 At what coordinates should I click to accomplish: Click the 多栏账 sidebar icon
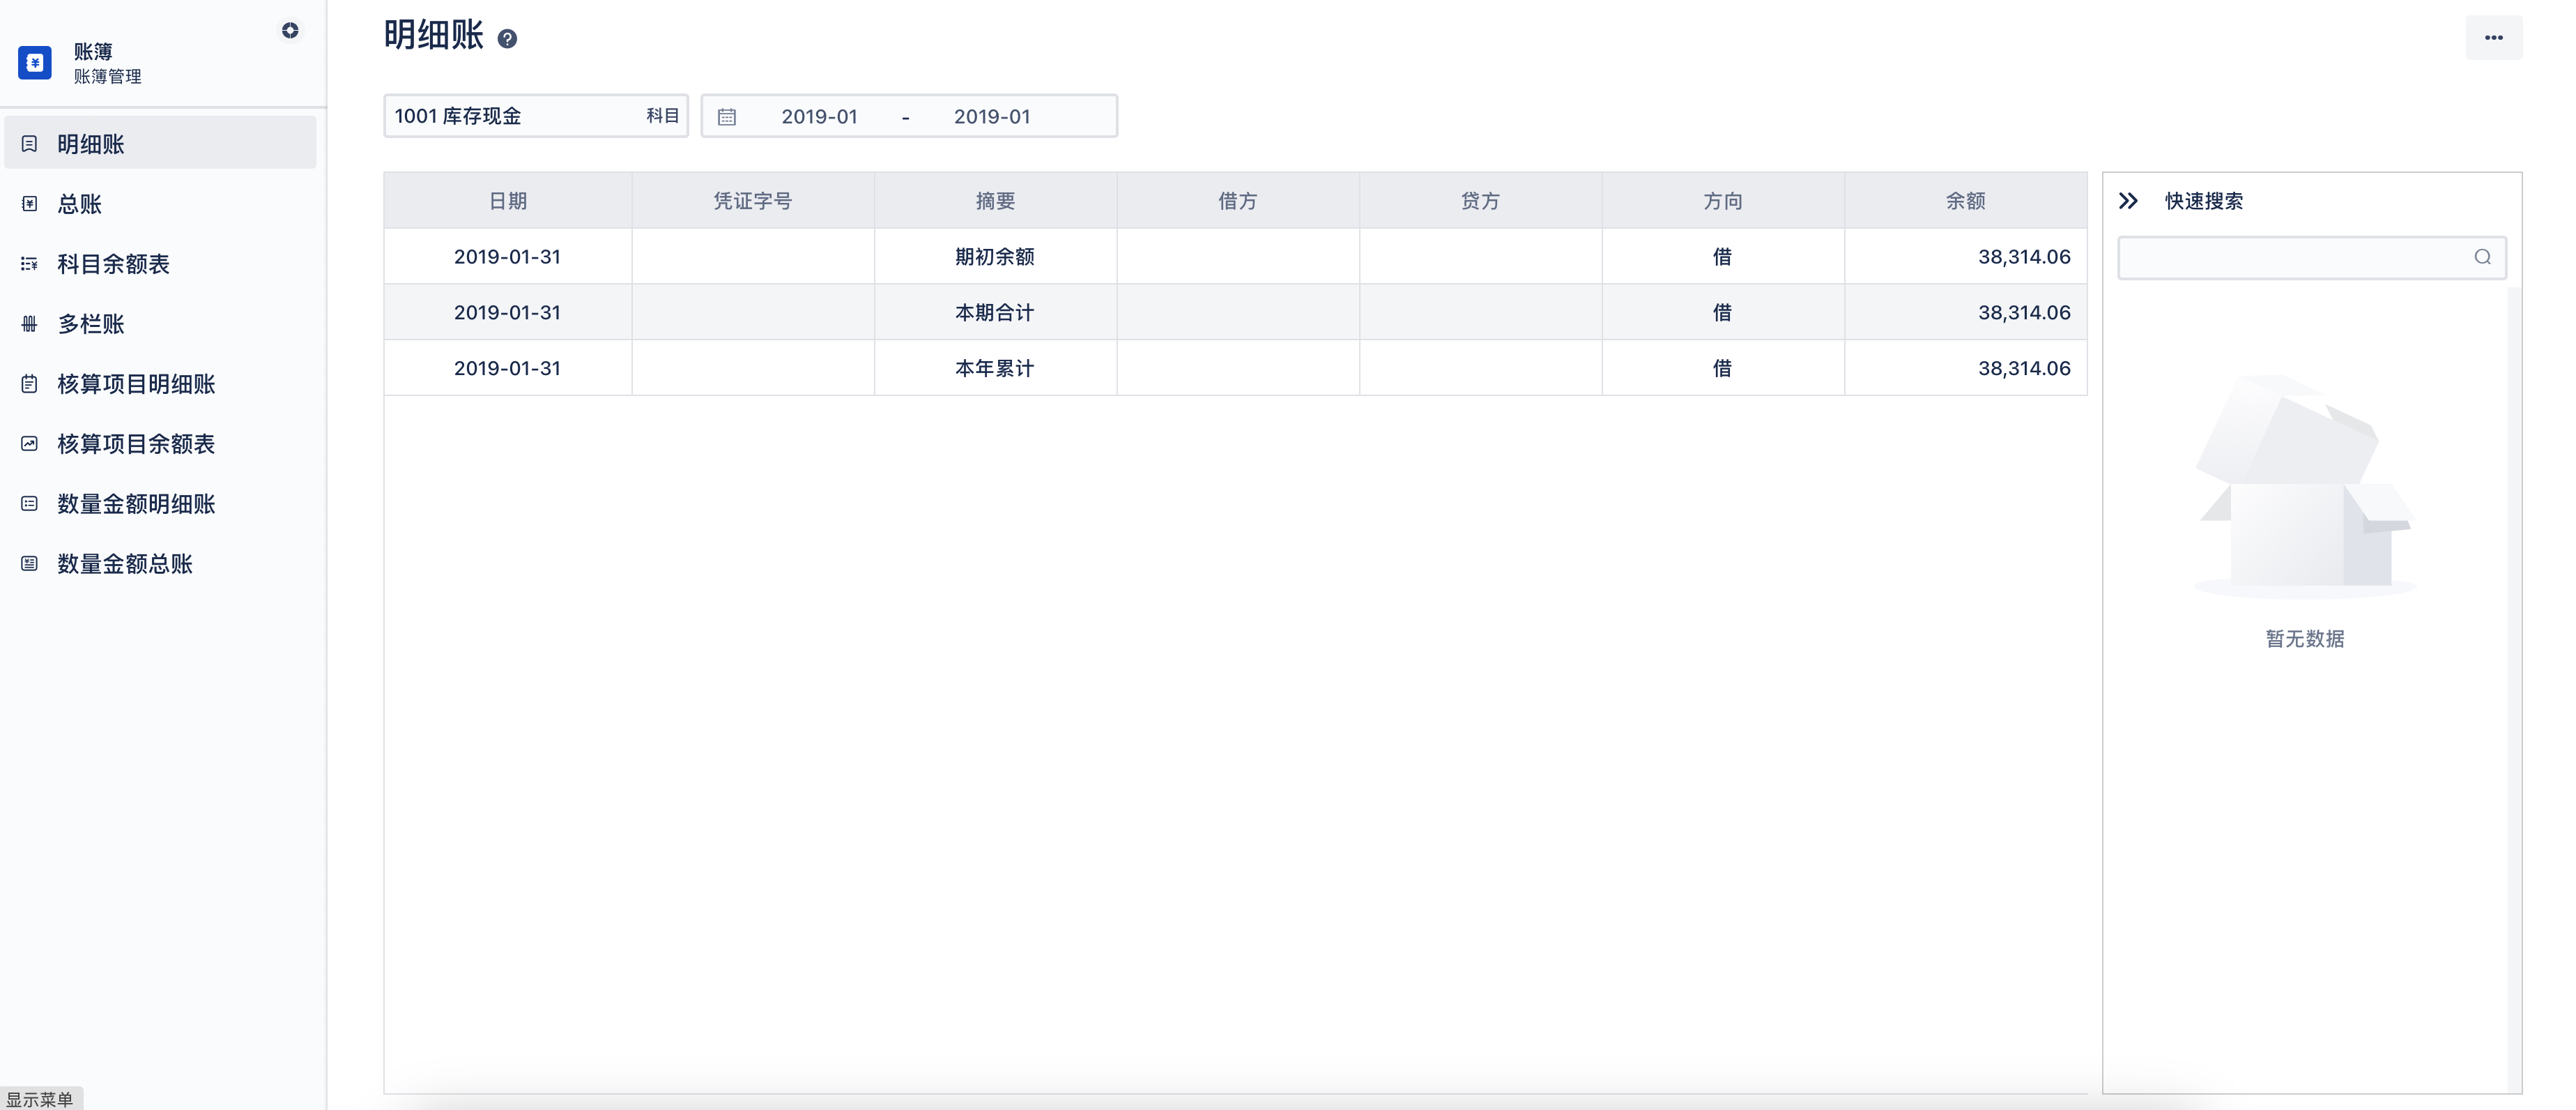point(30,324)
